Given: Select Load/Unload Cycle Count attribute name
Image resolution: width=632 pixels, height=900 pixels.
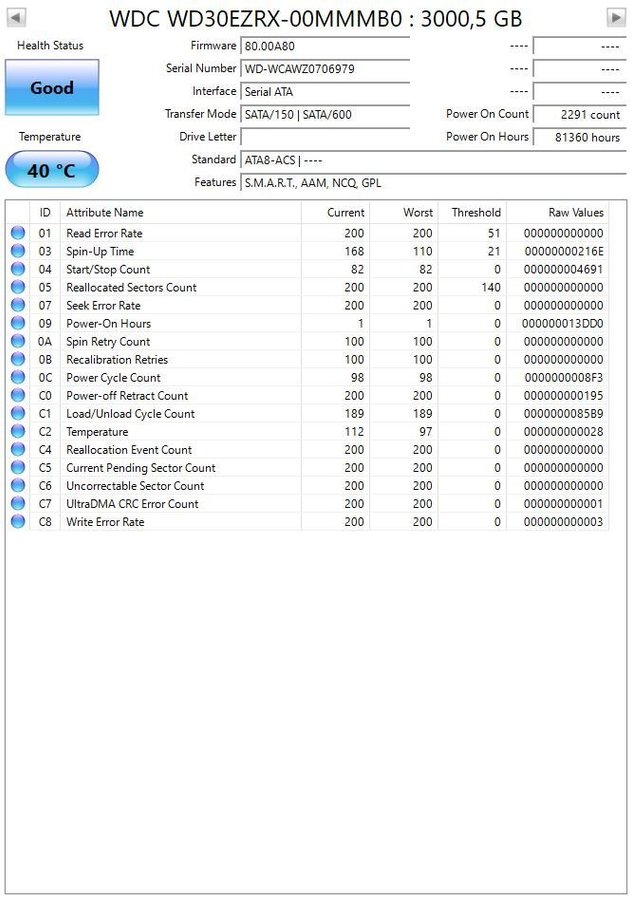Looking at the screenshot, I should tap(130, 414).
